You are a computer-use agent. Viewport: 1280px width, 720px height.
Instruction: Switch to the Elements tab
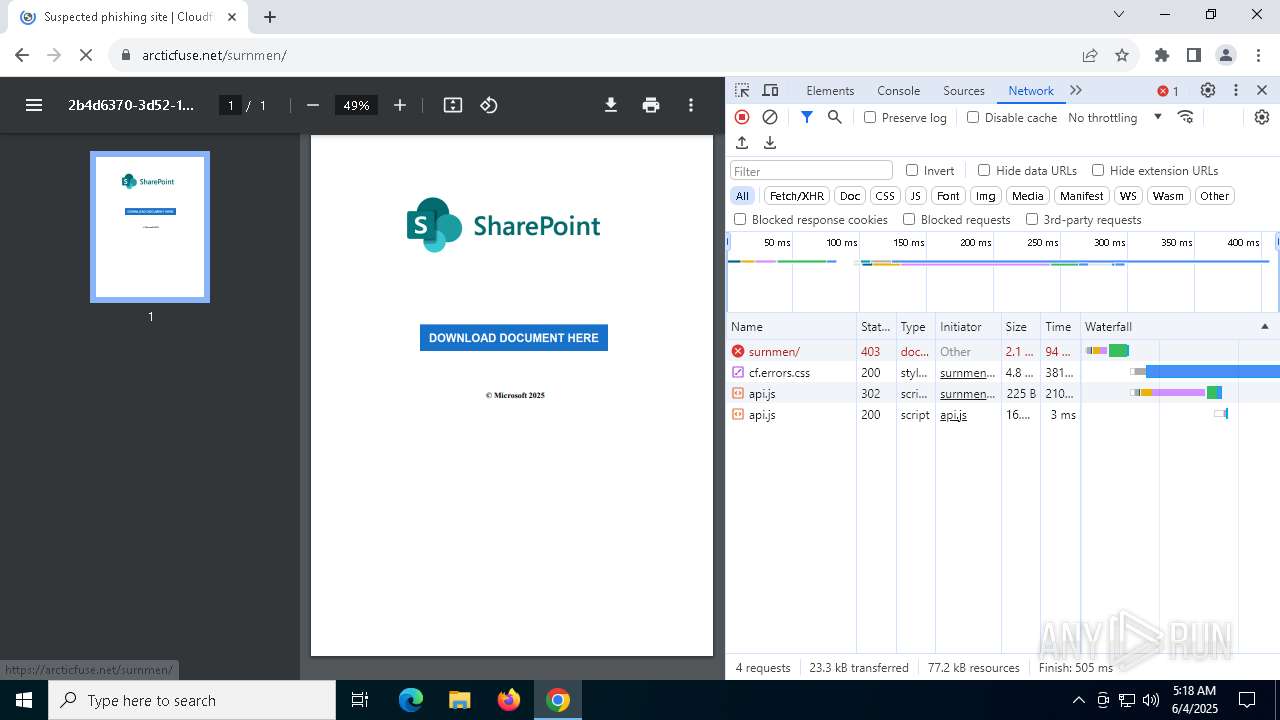pyautogui.click(x=830, y=90)
